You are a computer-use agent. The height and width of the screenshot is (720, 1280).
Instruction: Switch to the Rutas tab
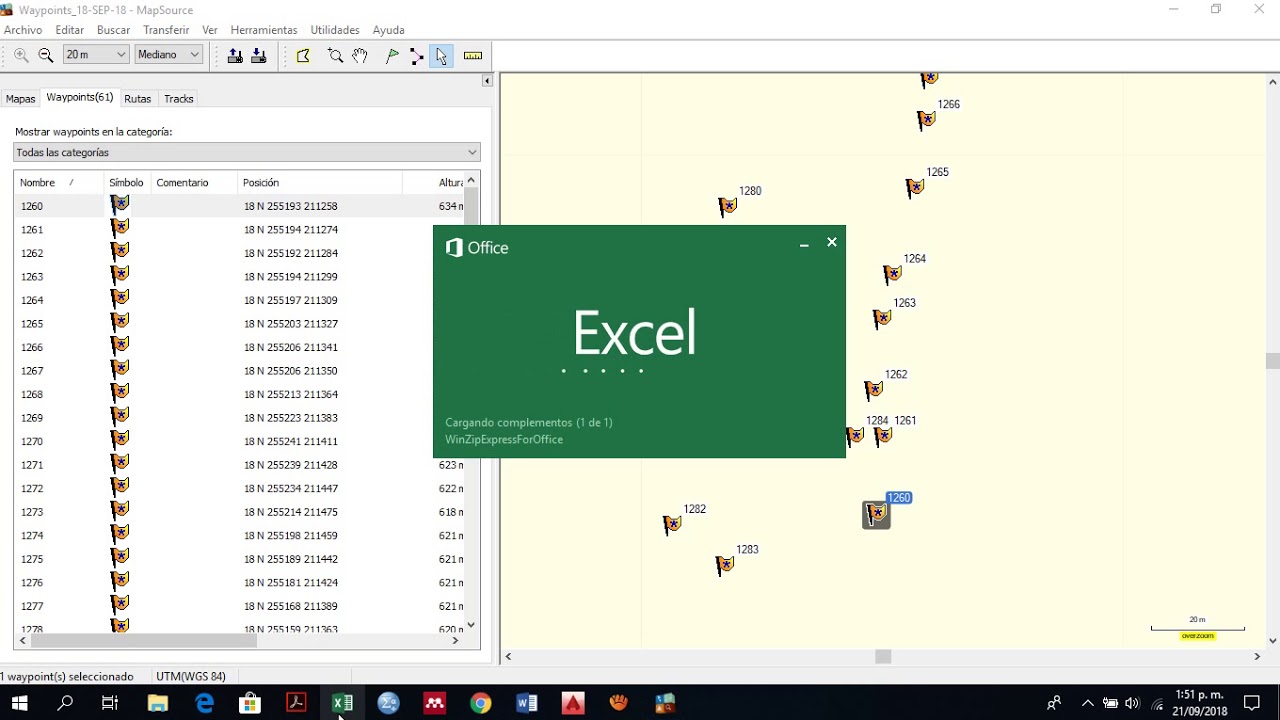click(x=138, y=99)
